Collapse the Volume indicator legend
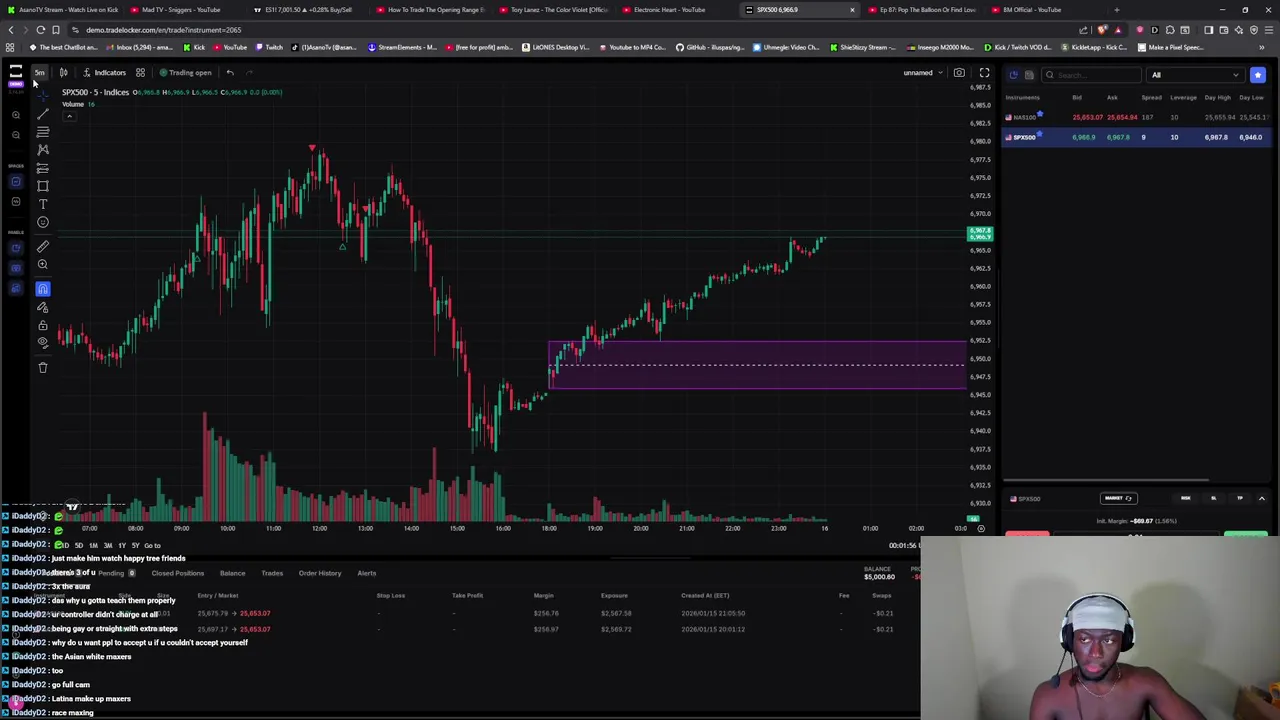Screen dimensions: 1280x720 (x=69, y=116)
